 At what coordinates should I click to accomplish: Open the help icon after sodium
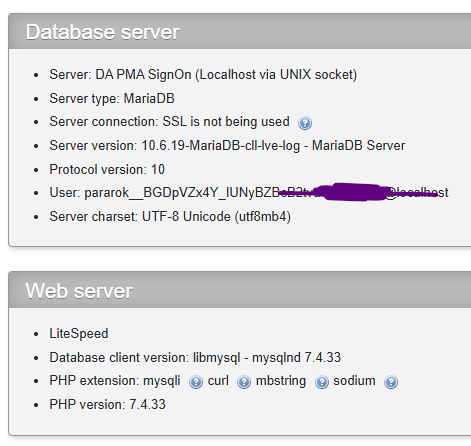(391, 382)
